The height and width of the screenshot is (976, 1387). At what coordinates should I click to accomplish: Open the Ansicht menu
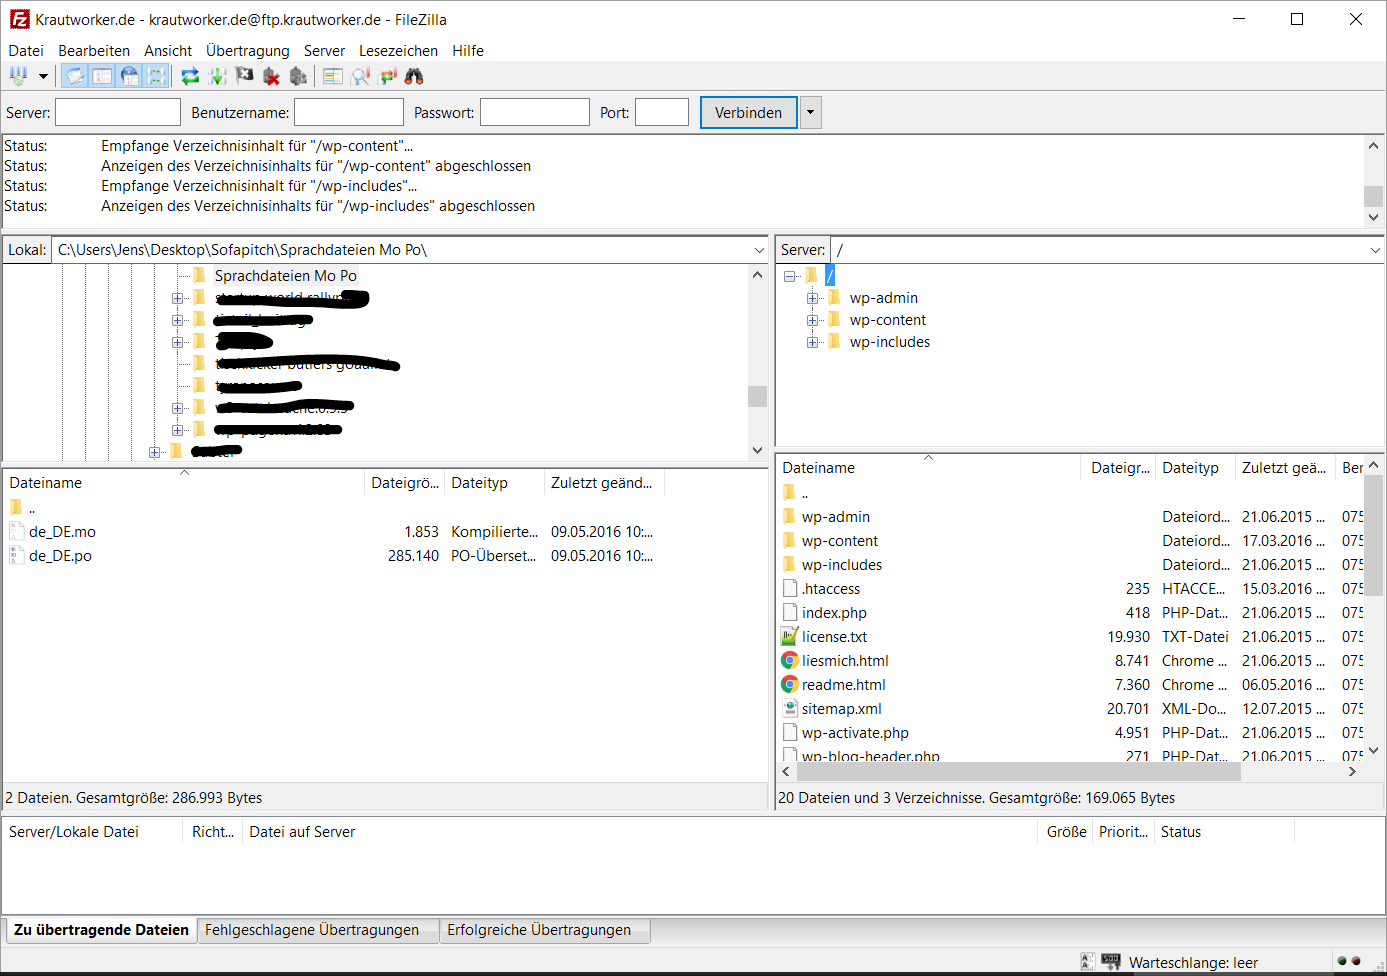click(x=168, y=51)
